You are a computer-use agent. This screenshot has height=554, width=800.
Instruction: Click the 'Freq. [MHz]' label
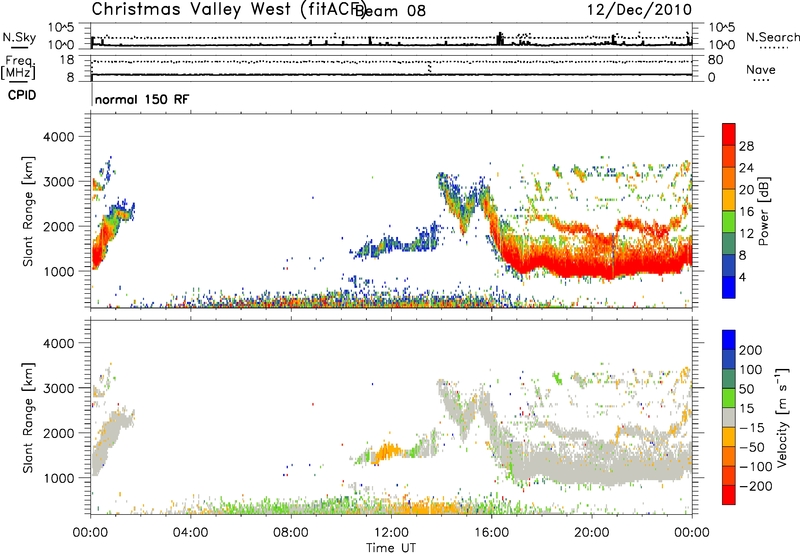click(x=18, y=68)
